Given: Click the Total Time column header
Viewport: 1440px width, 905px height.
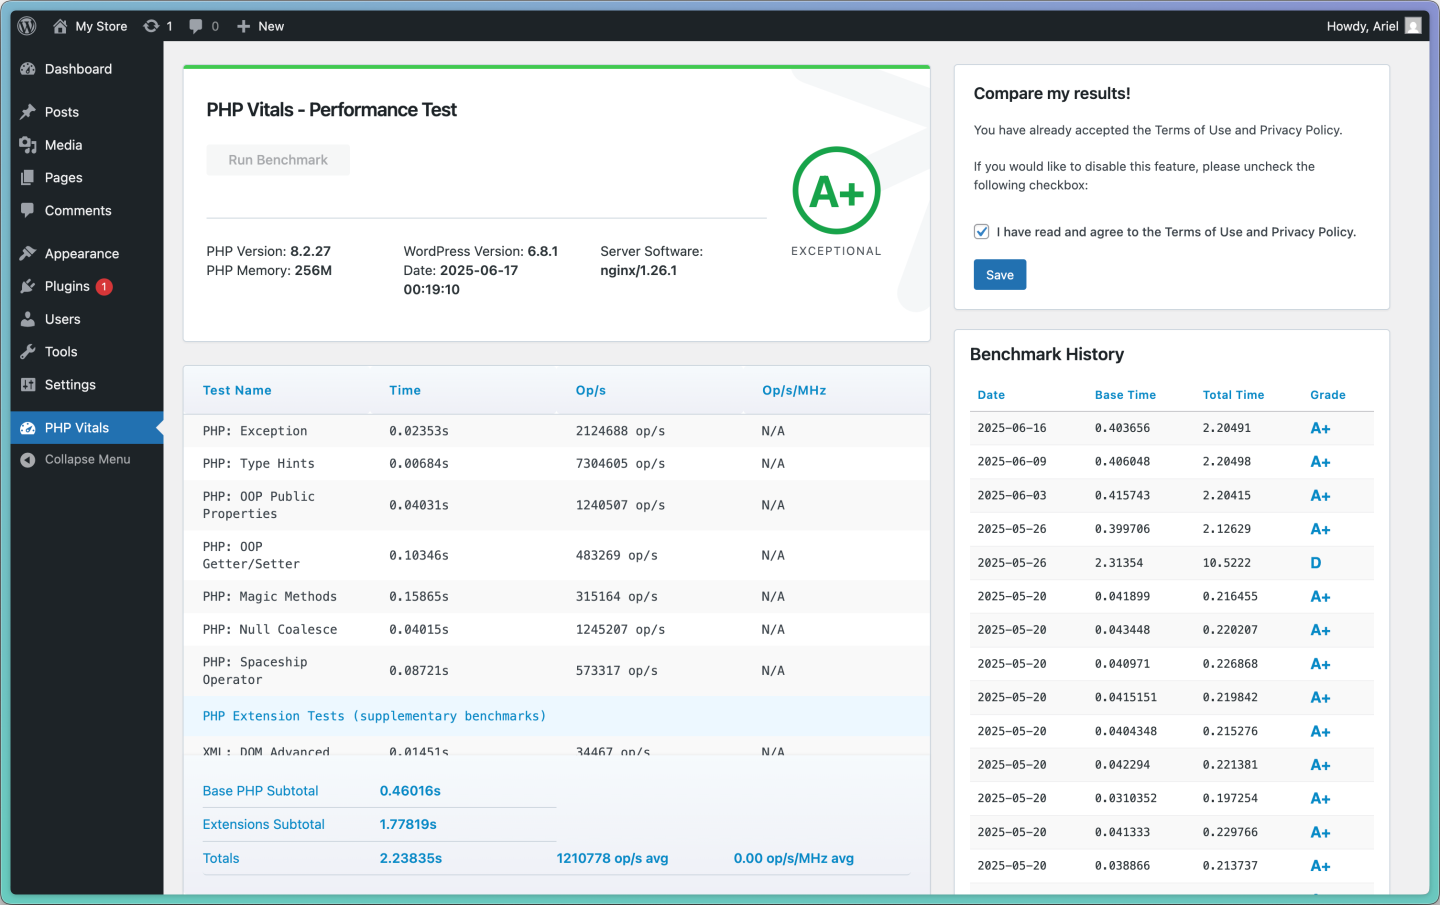Looking at the screenshot, I should click(x=1233, y=395).
